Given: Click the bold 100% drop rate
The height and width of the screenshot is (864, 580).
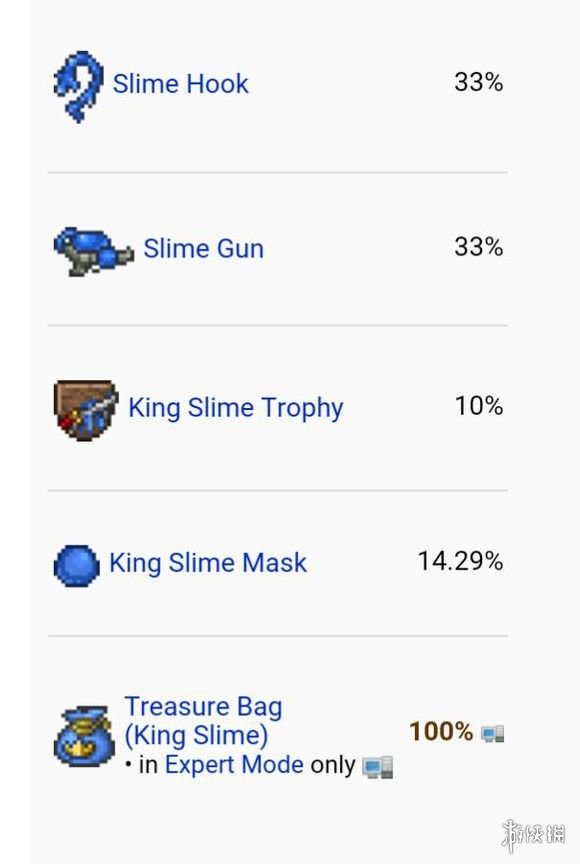Looking at the screenshot, I should [x=441, y=732].
